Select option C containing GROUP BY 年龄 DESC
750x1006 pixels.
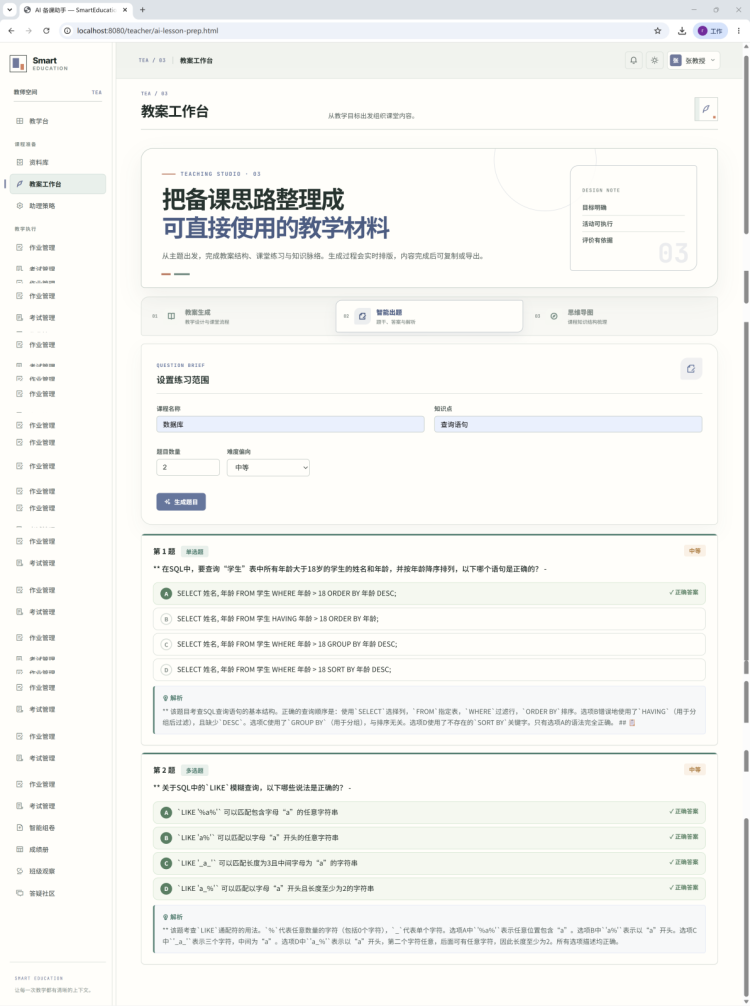click(429, 644)
